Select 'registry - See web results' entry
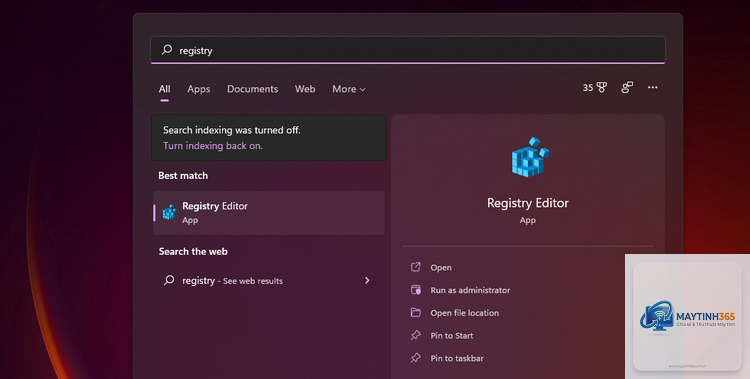Image resolution: width=750 pixels, height=379 pixels. [x=269, y=280]
